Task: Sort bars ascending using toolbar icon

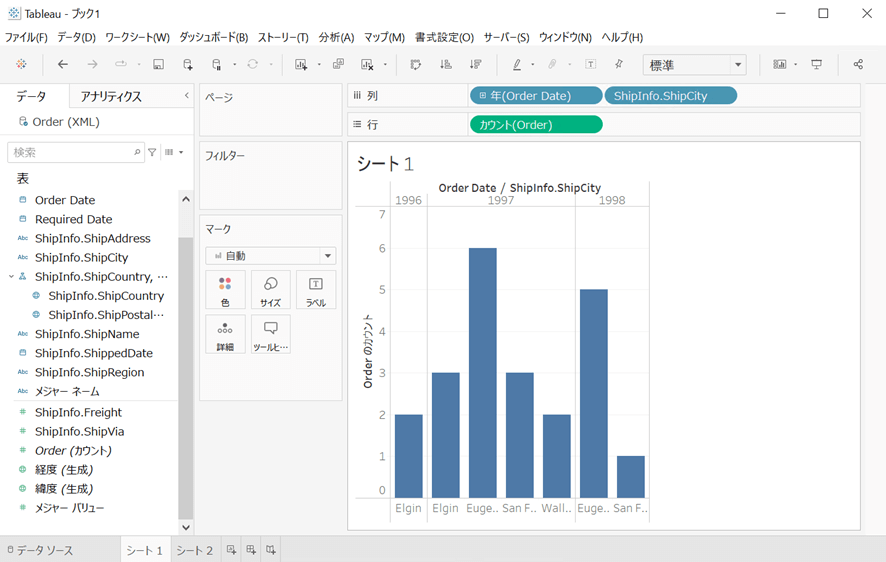Action: pos(446,65)
